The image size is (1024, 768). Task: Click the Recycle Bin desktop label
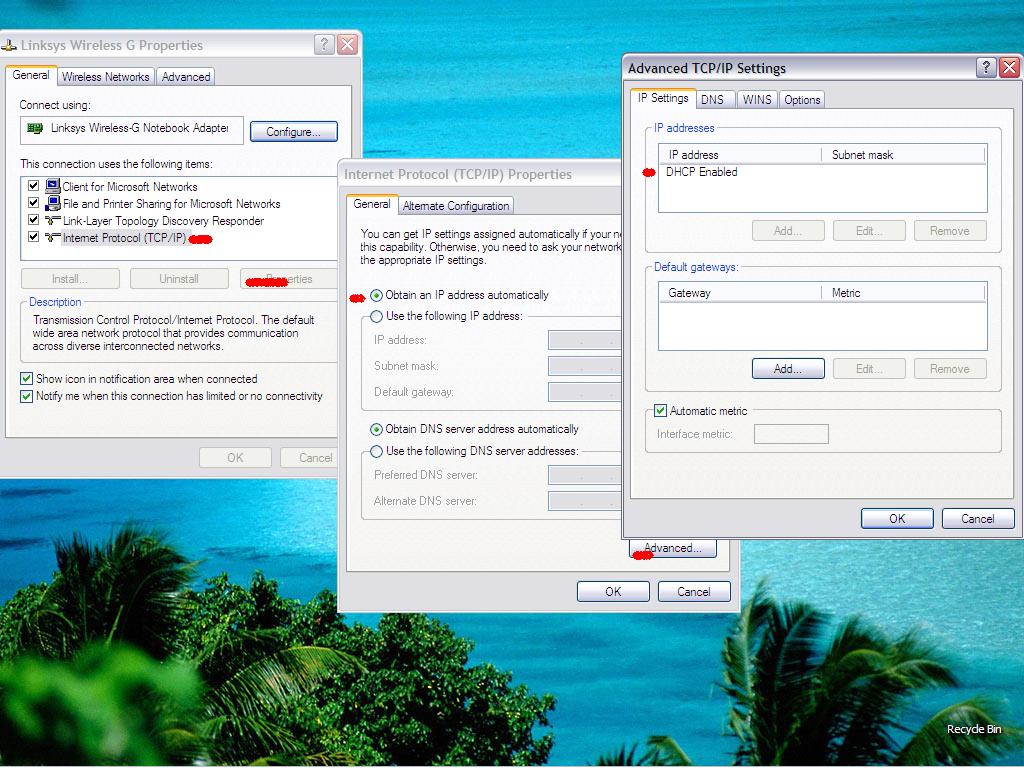pos(974,729)
